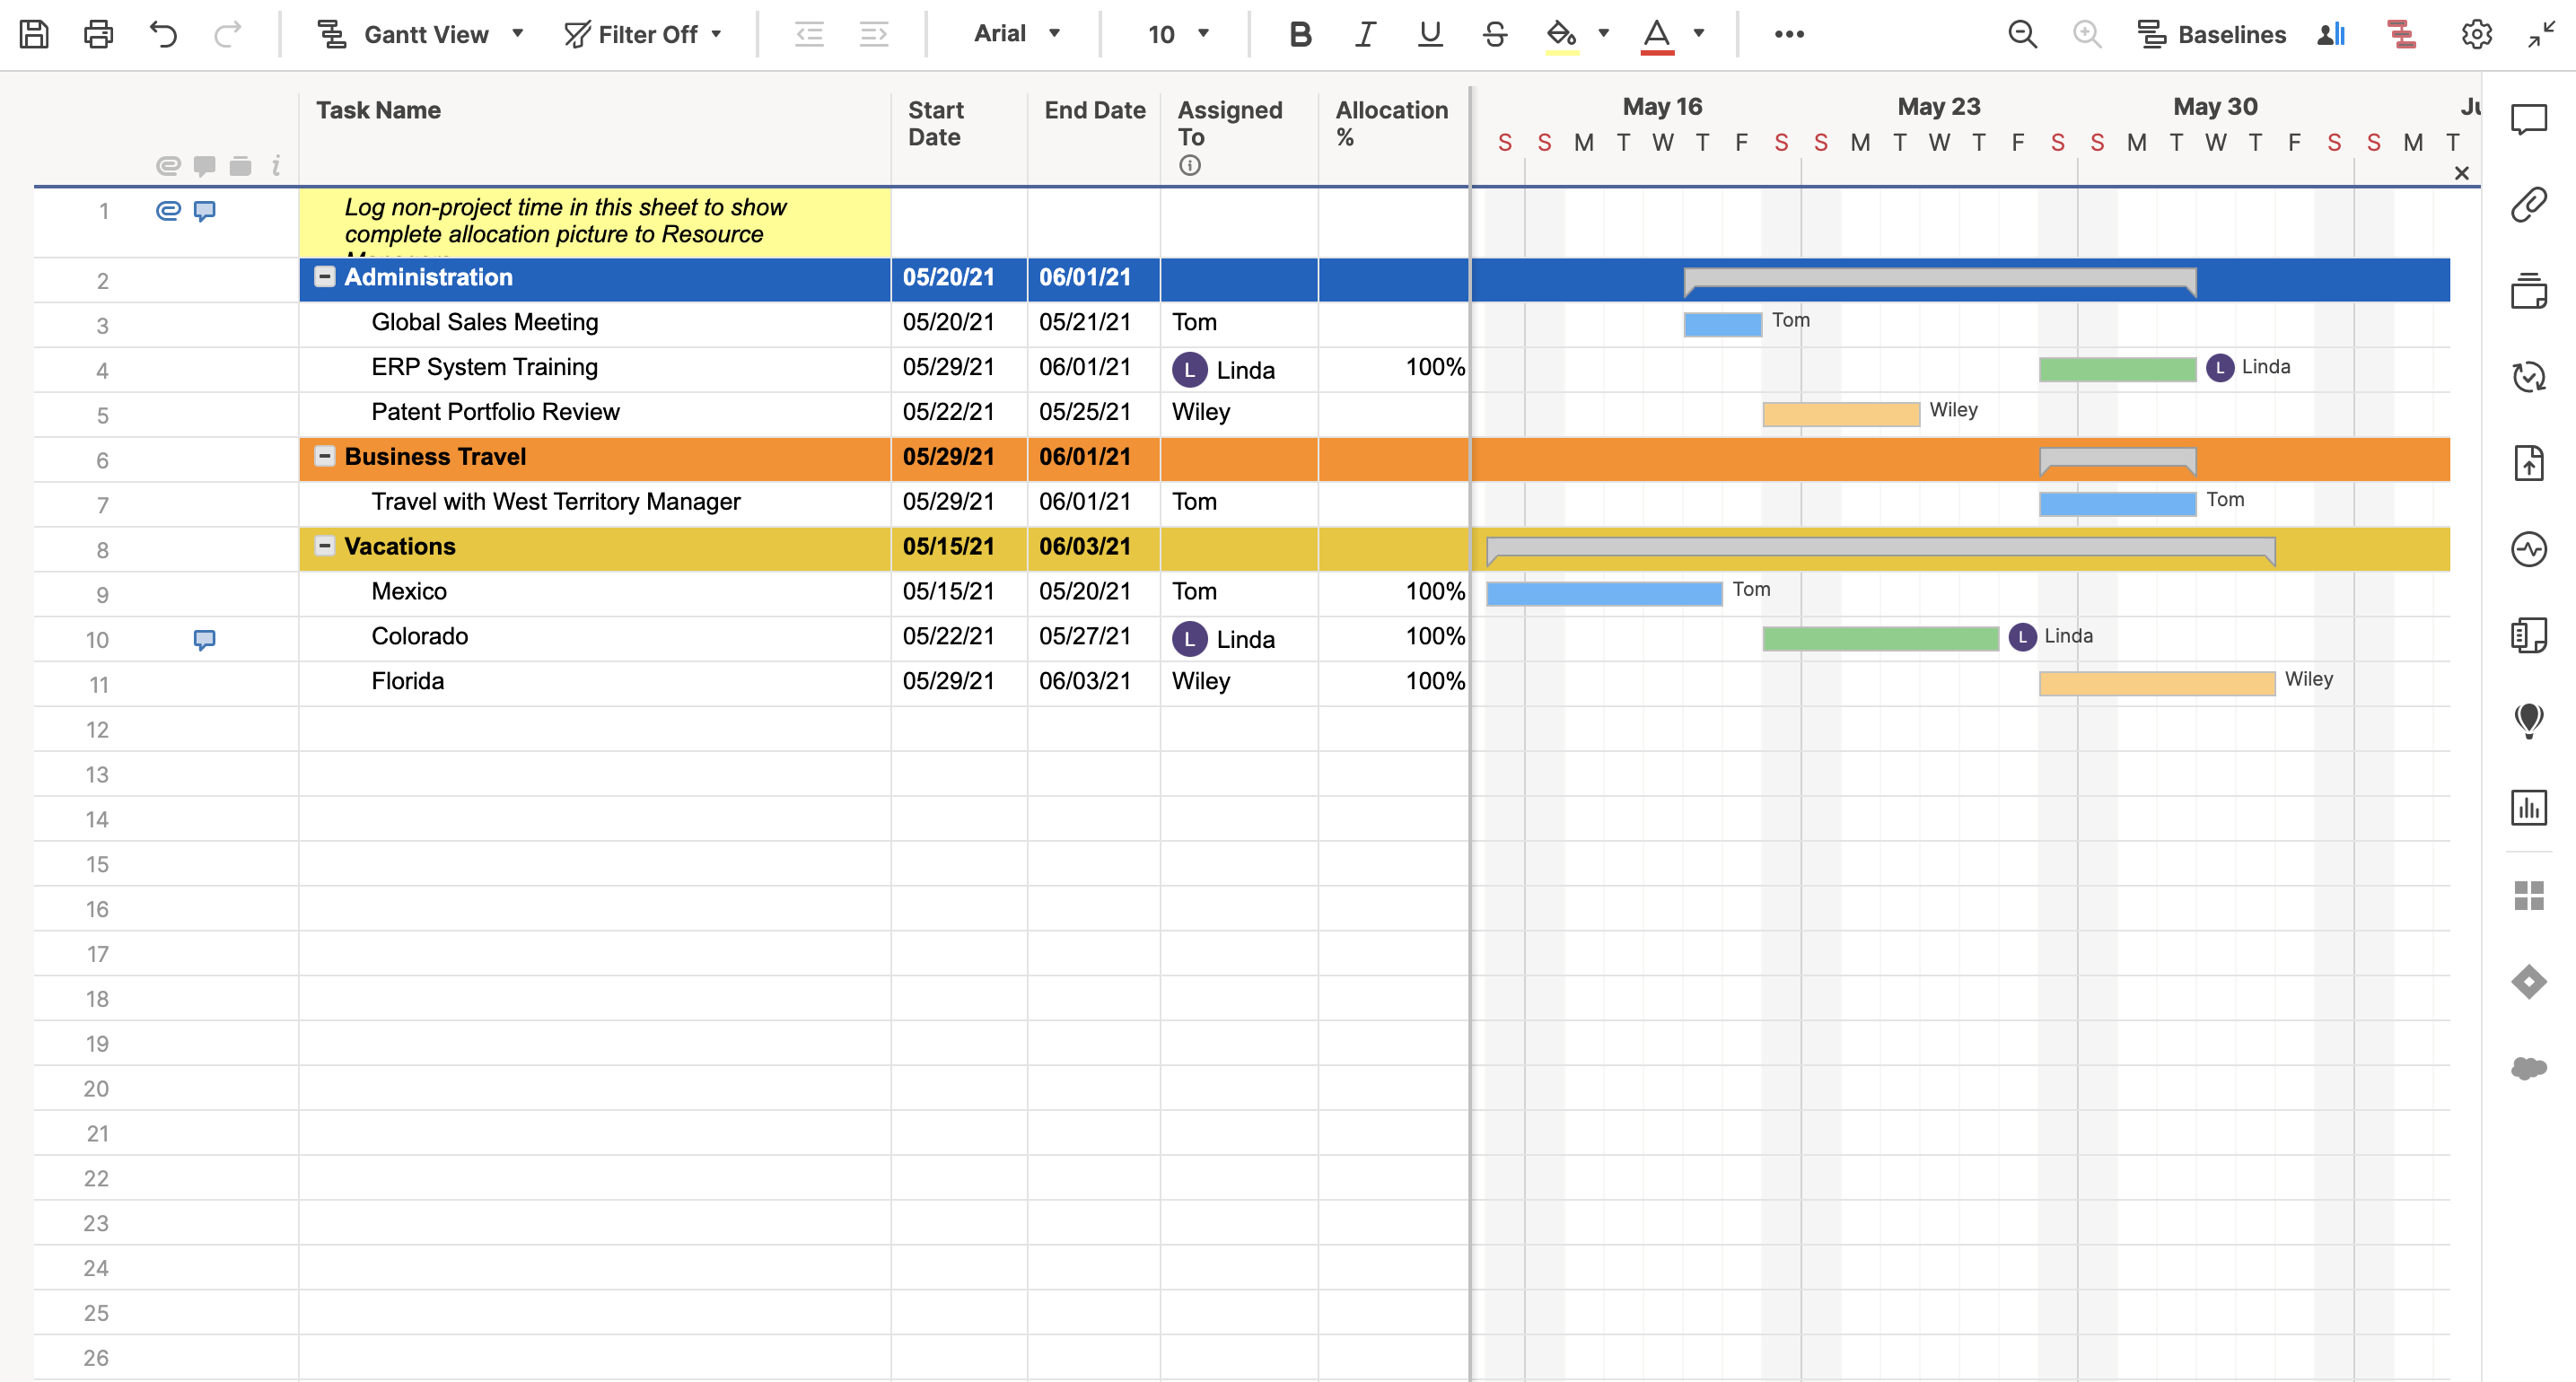Toggle italic formatting
The height and width of the screenshot is (1382, 2576).
(1365, 34)
